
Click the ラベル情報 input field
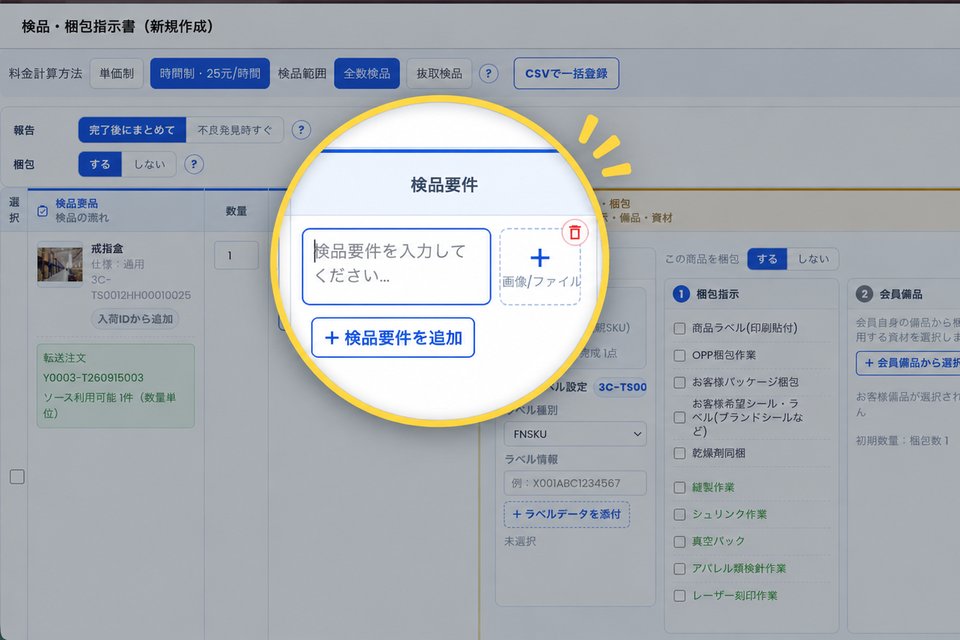(x=575, y=483)
